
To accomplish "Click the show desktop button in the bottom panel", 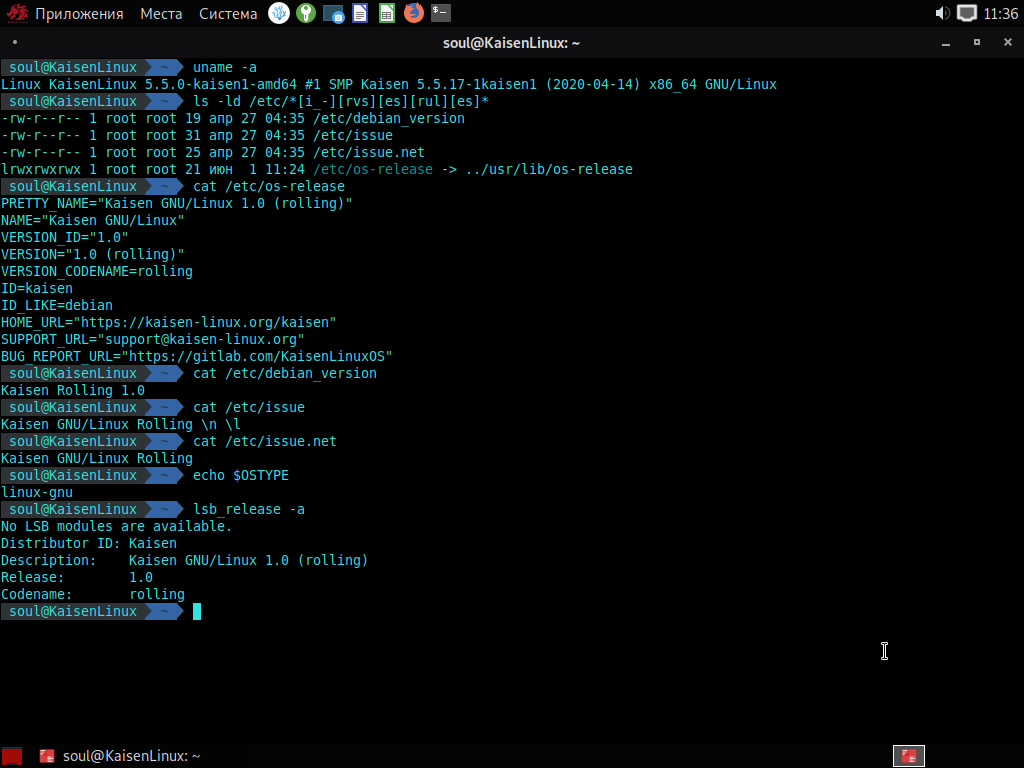I will point(12,756).
